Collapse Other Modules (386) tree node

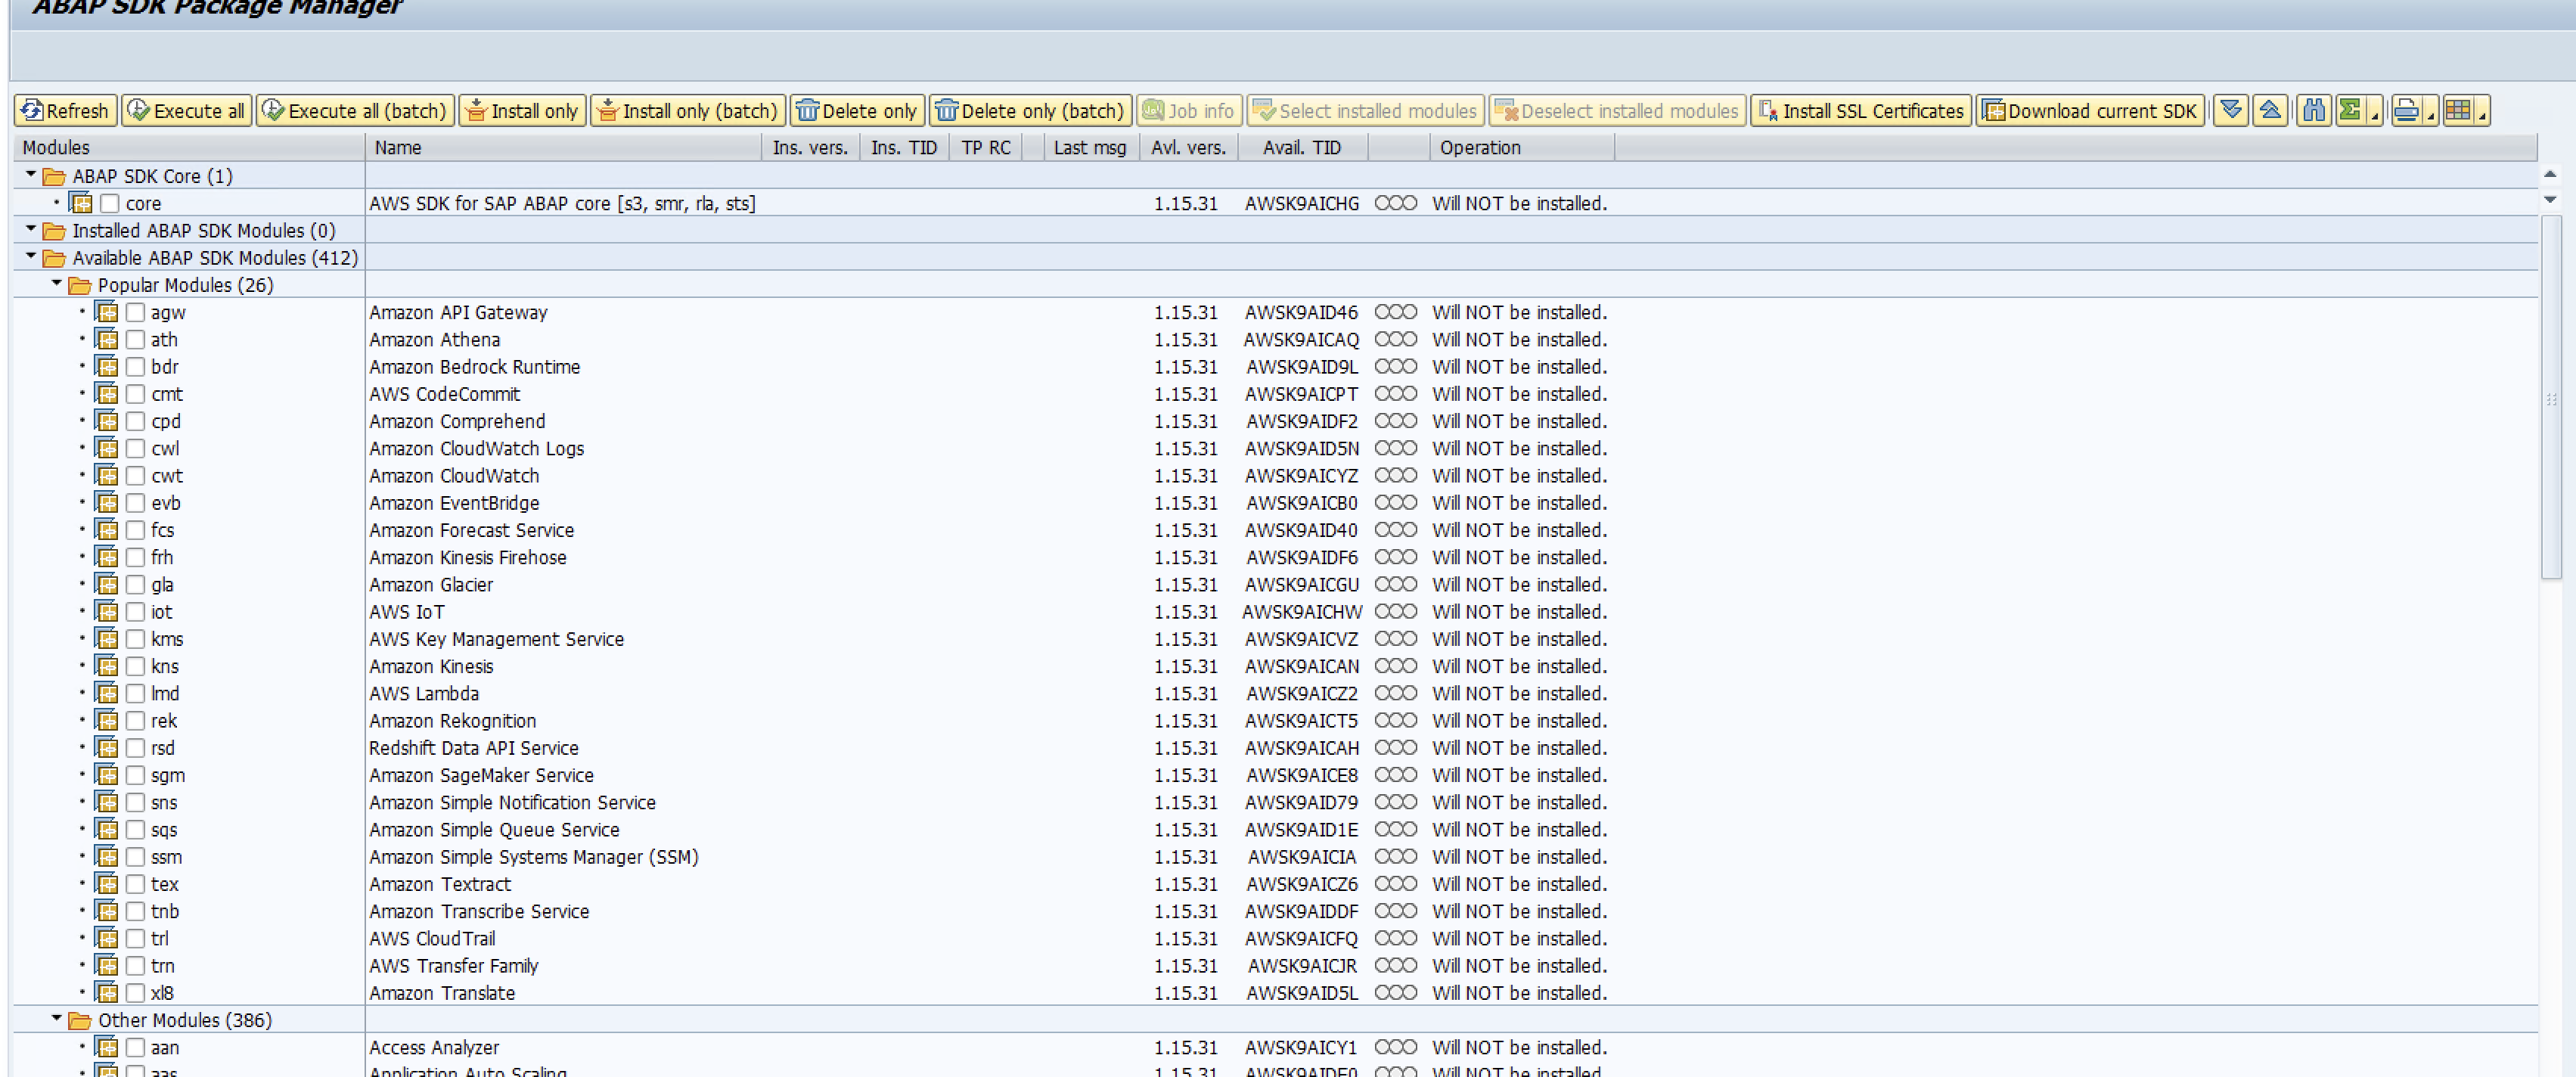pos(57,1020)
